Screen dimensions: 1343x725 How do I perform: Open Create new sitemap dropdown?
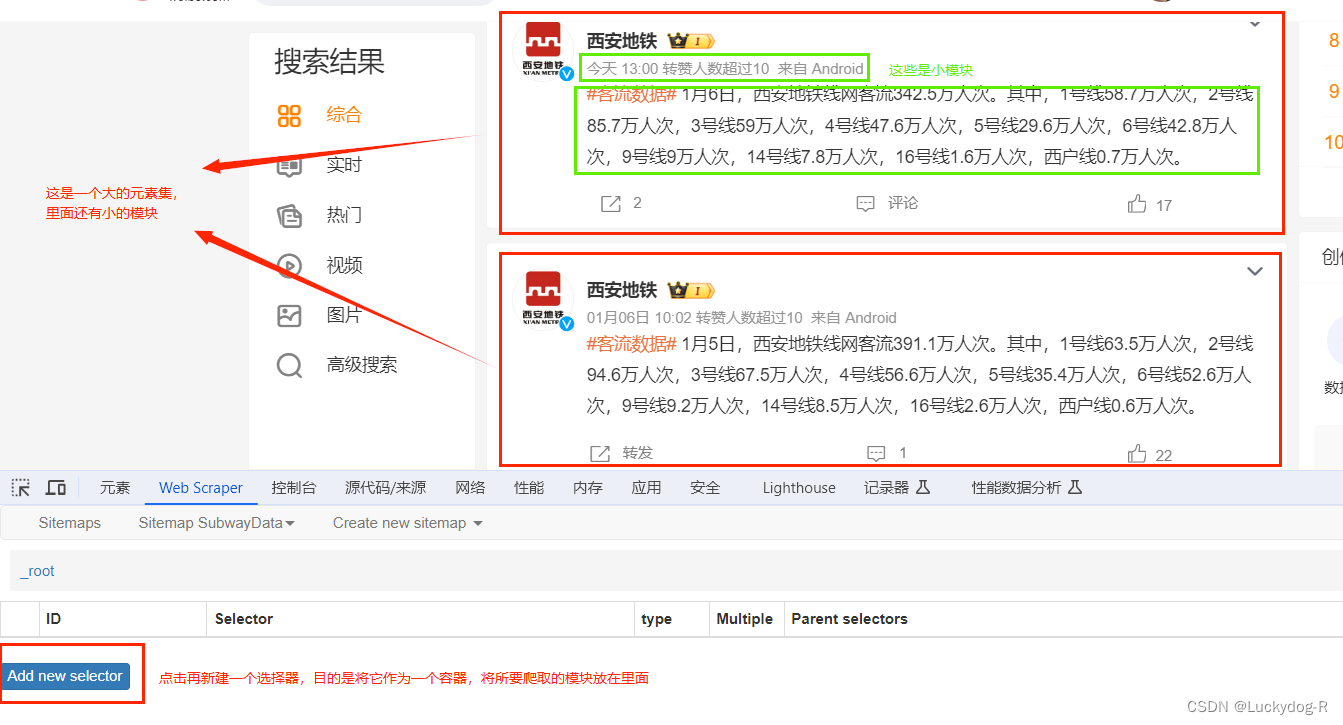pyautogui.click(x=408, y=523)
